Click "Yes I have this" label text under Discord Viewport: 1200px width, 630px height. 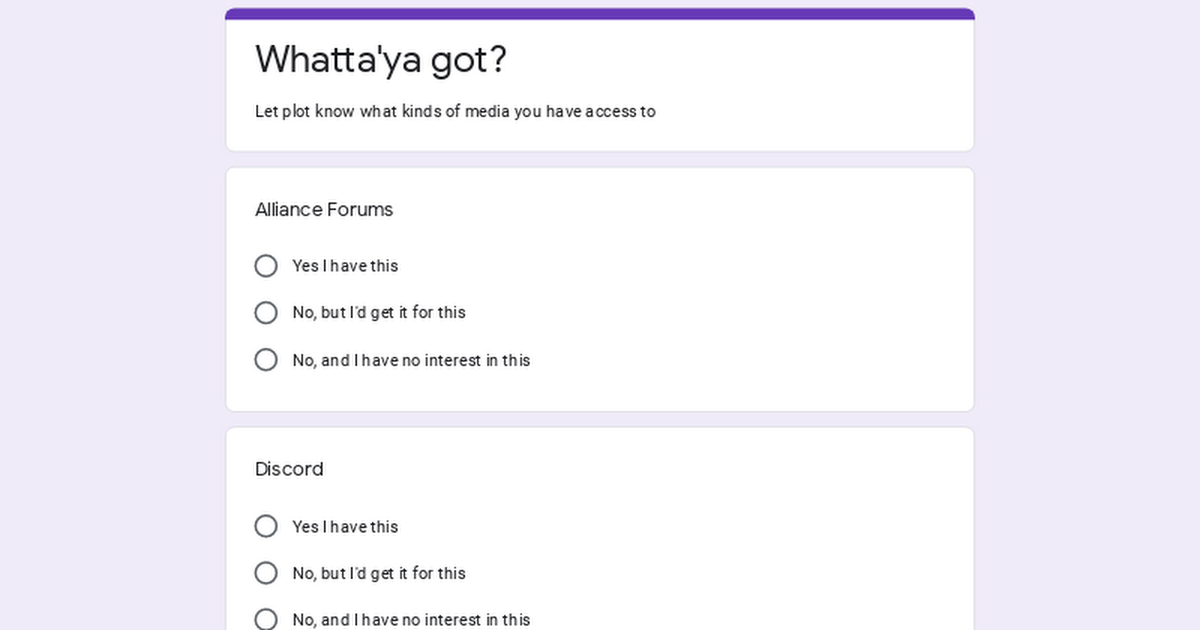click(x=345, y=527)
